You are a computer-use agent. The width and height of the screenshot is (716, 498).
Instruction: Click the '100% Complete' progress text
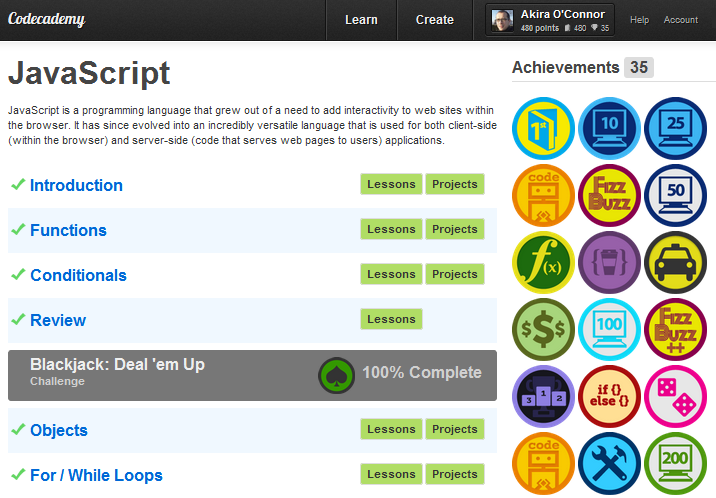pos(422,372)
